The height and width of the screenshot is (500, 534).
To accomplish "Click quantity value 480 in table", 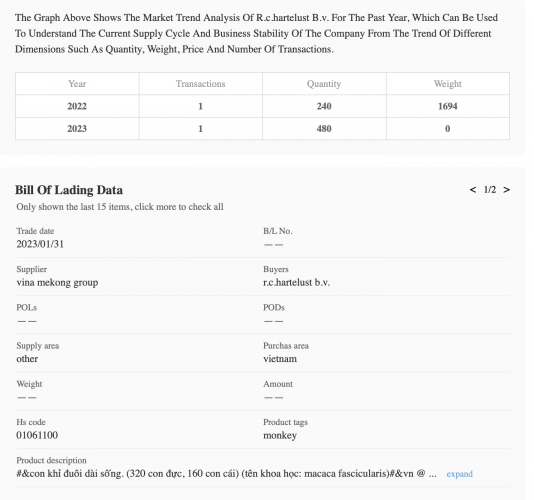I will (x=324, y=129).
